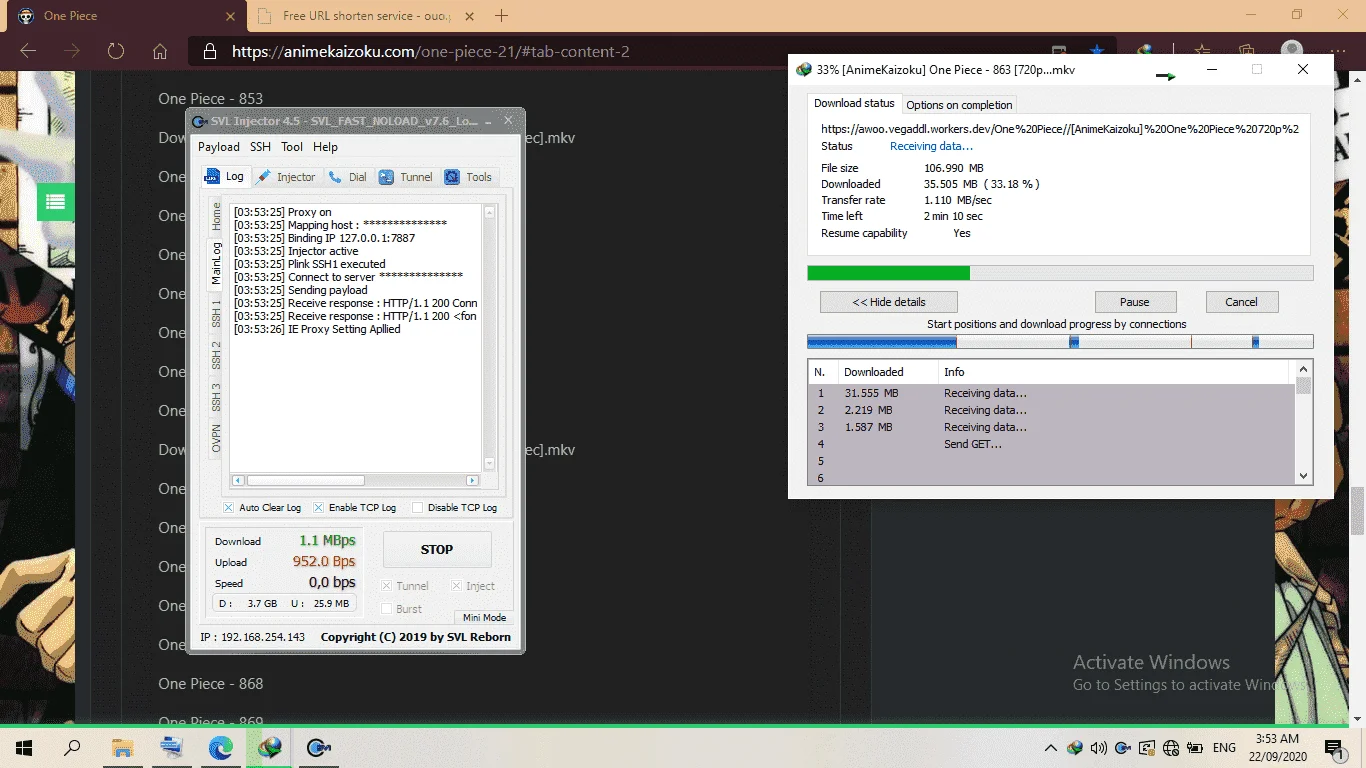The height and width of the screenshot is (768, 1366).
Task: Close the One Piece browser tab
Action: (x=229, y=16)
